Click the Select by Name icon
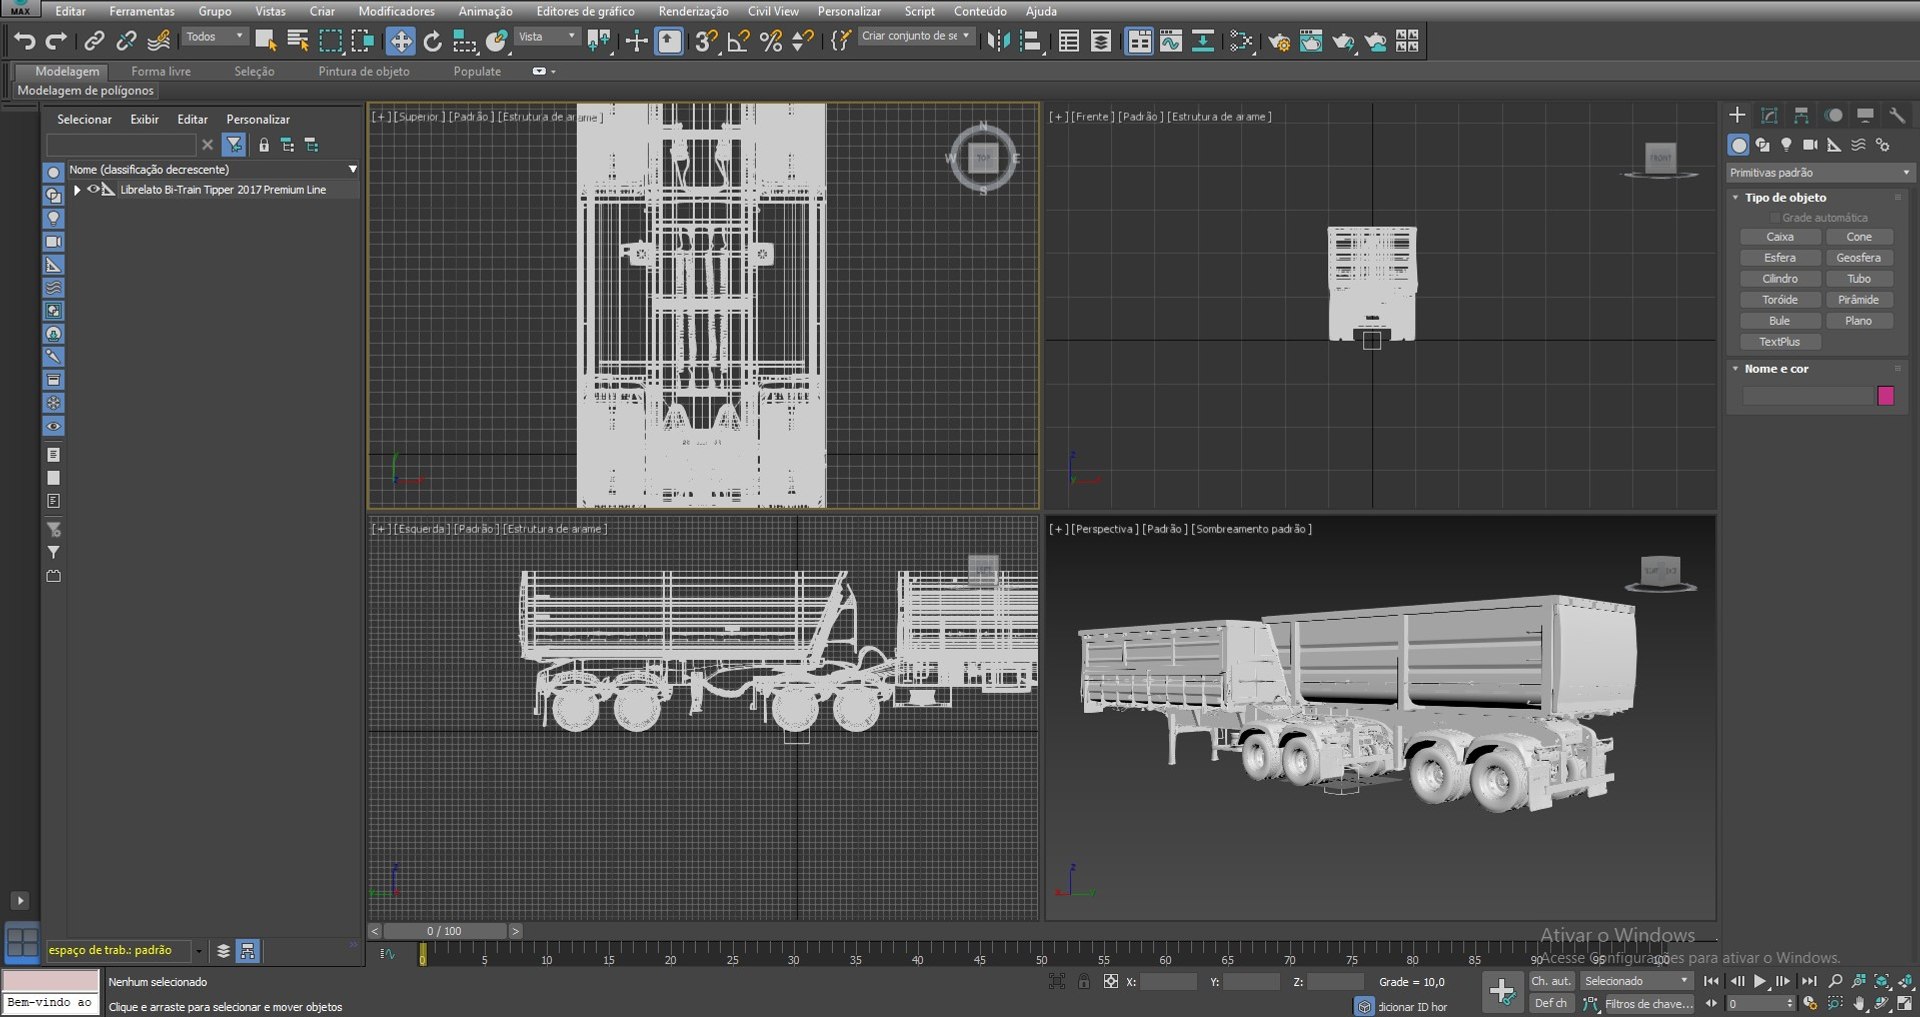 point(298,41)
